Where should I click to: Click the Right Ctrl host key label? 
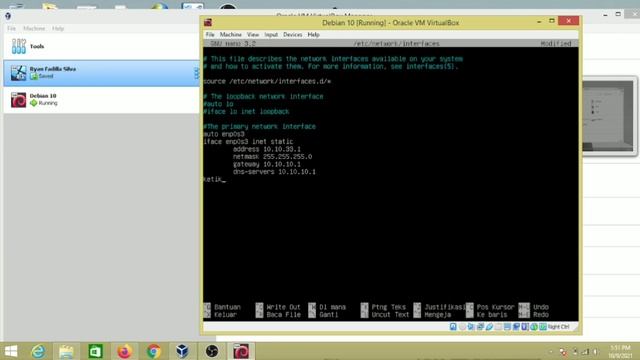pos(558,327)
